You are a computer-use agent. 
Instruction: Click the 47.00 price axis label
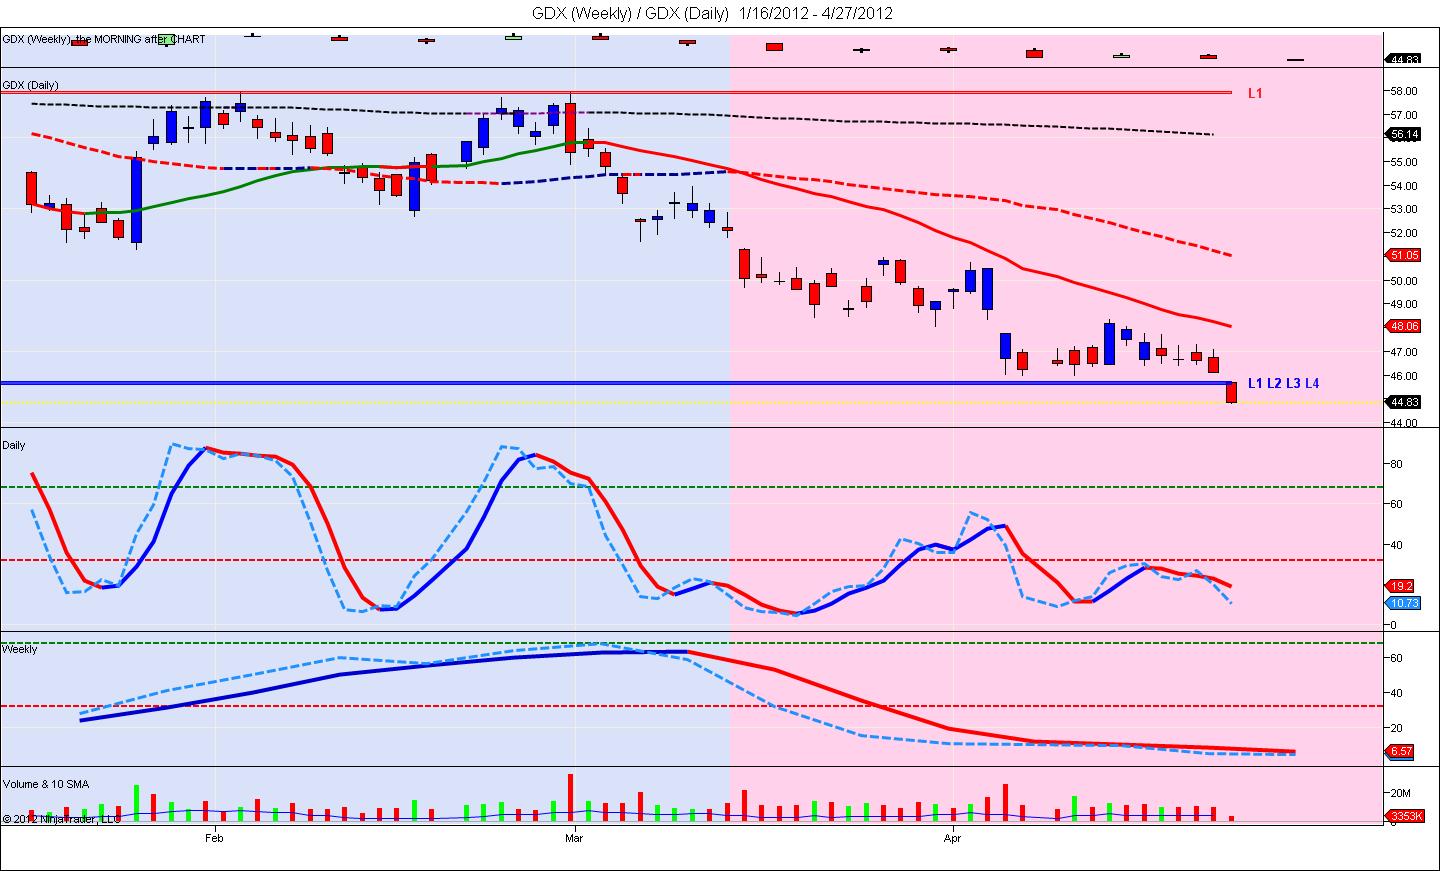(1405, 352)
